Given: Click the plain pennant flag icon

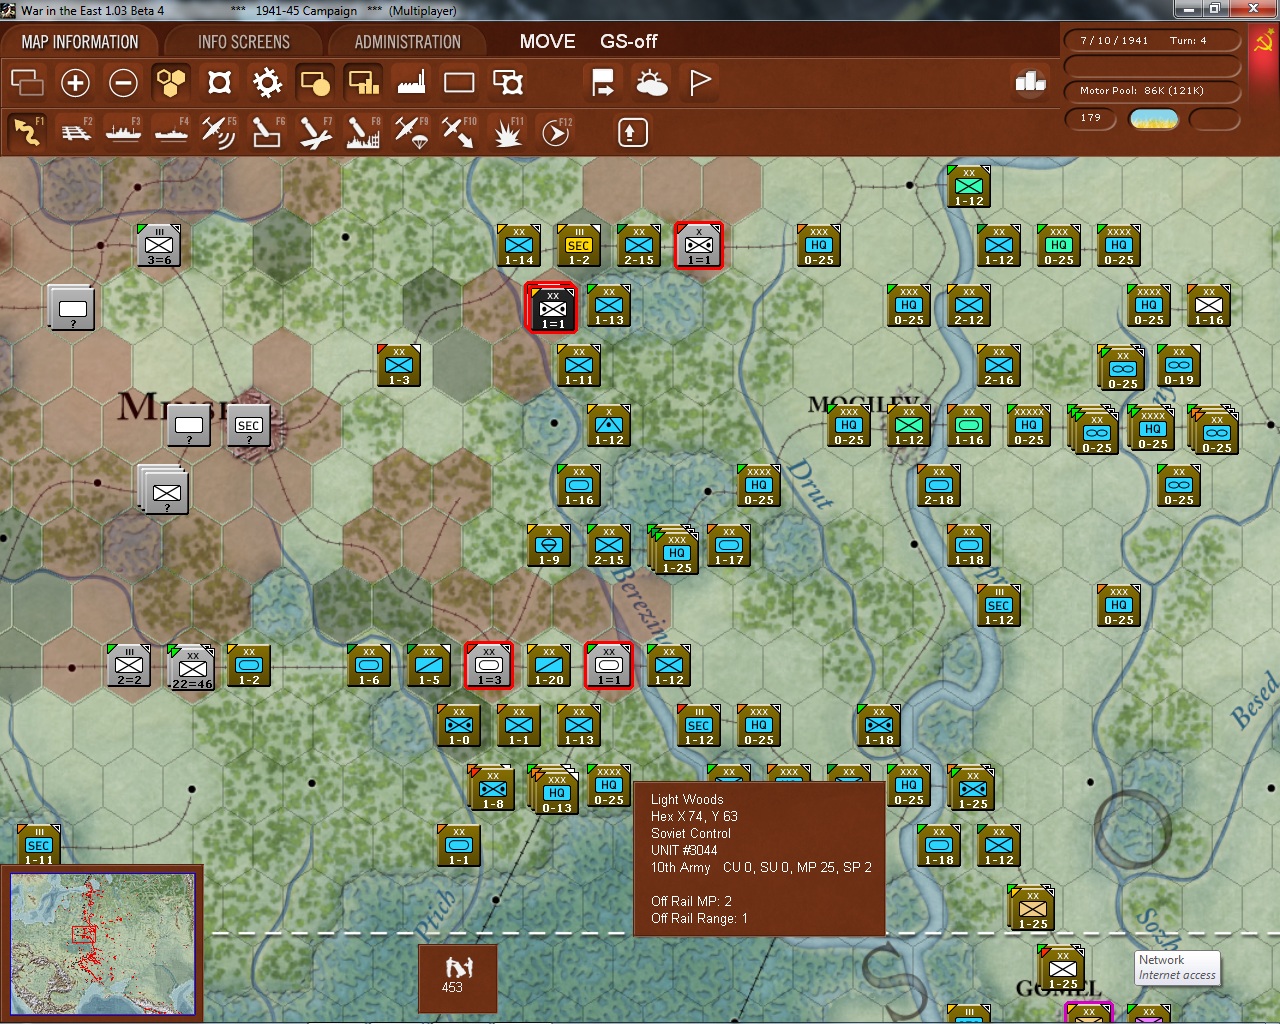Looking at the screenshot, I should pyautogui.click(x=700, y=82).
